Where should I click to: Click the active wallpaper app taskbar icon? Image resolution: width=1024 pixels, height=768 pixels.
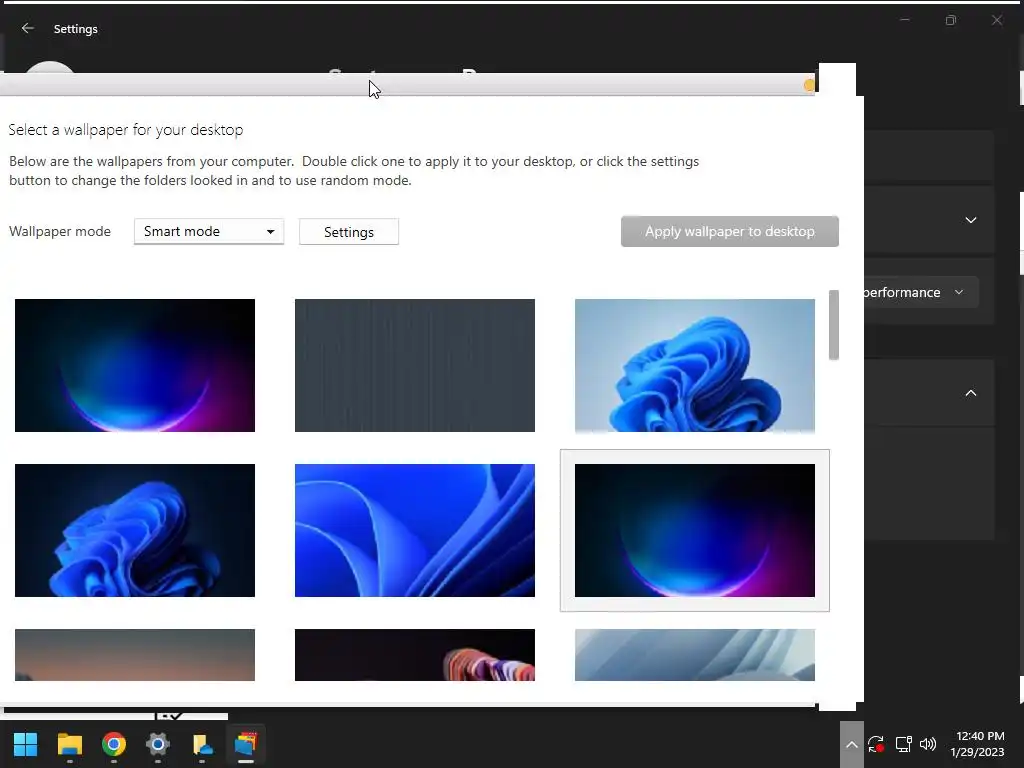[x=246, y=744]
